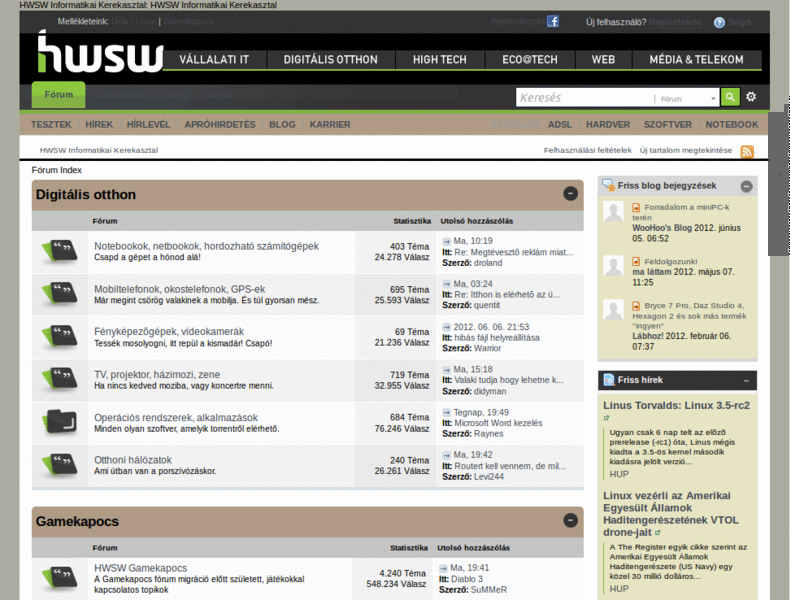Click the Notebookok forum icon
800x600 pixels.
(60, 252)
